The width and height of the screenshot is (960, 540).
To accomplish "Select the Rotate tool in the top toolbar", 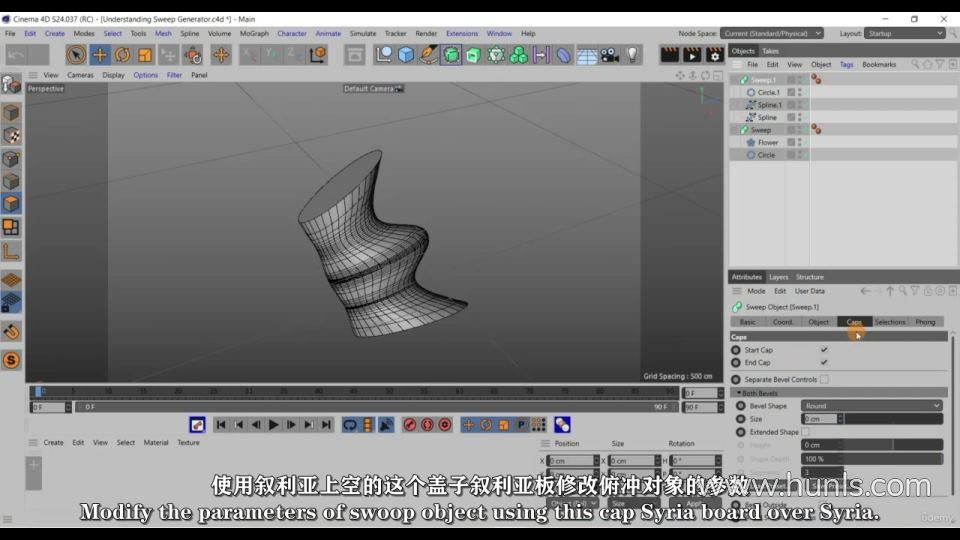I will pos(122,55).
